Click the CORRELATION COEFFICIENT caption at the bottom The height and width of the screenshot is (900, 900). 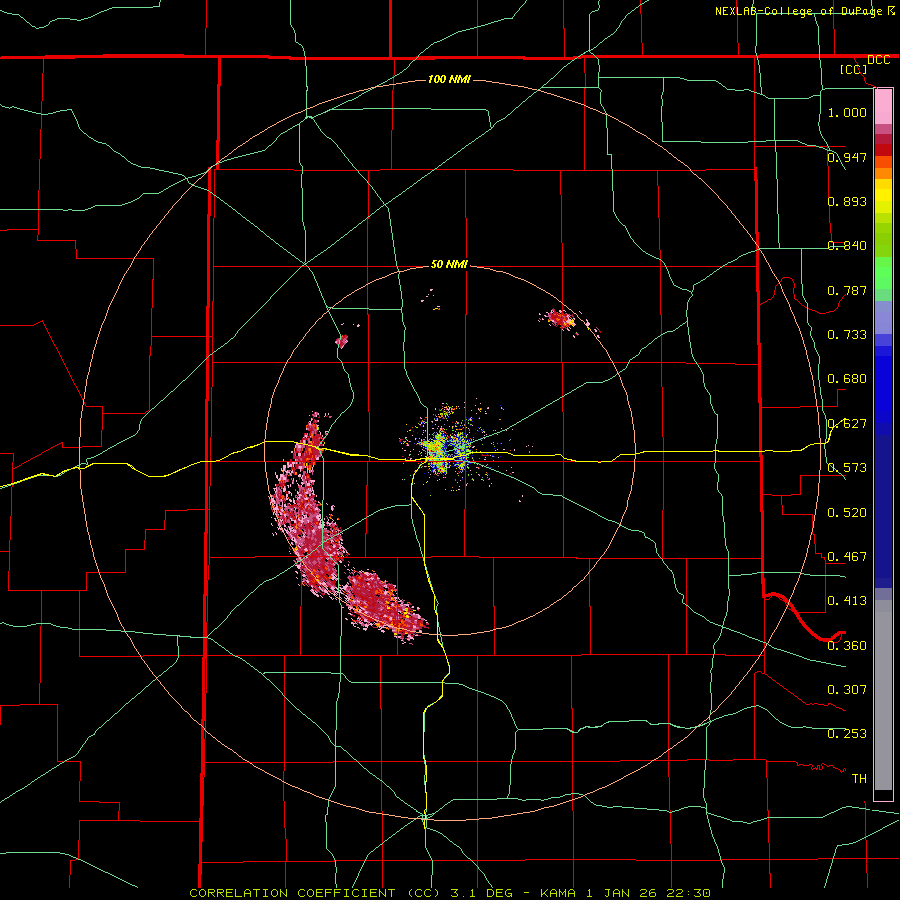(449, 893)
